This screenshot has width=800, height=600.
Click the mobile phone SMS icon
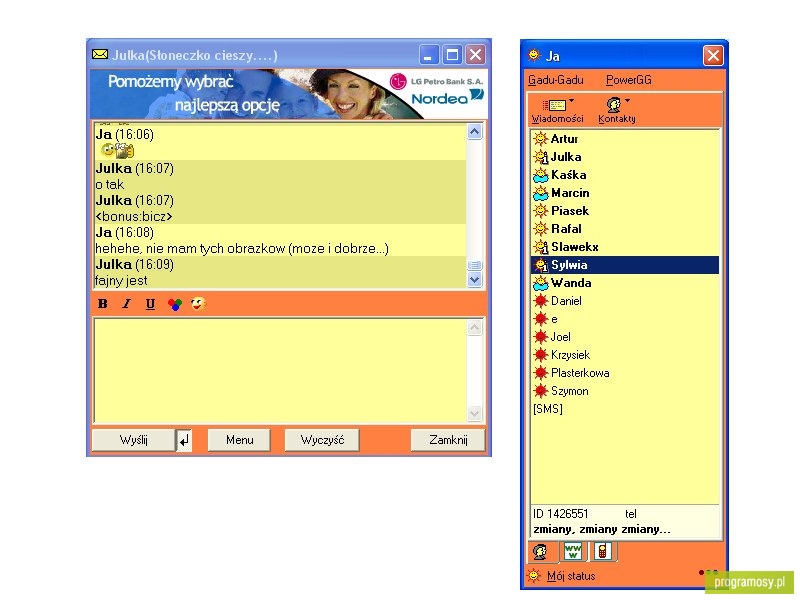click(603, 551)
